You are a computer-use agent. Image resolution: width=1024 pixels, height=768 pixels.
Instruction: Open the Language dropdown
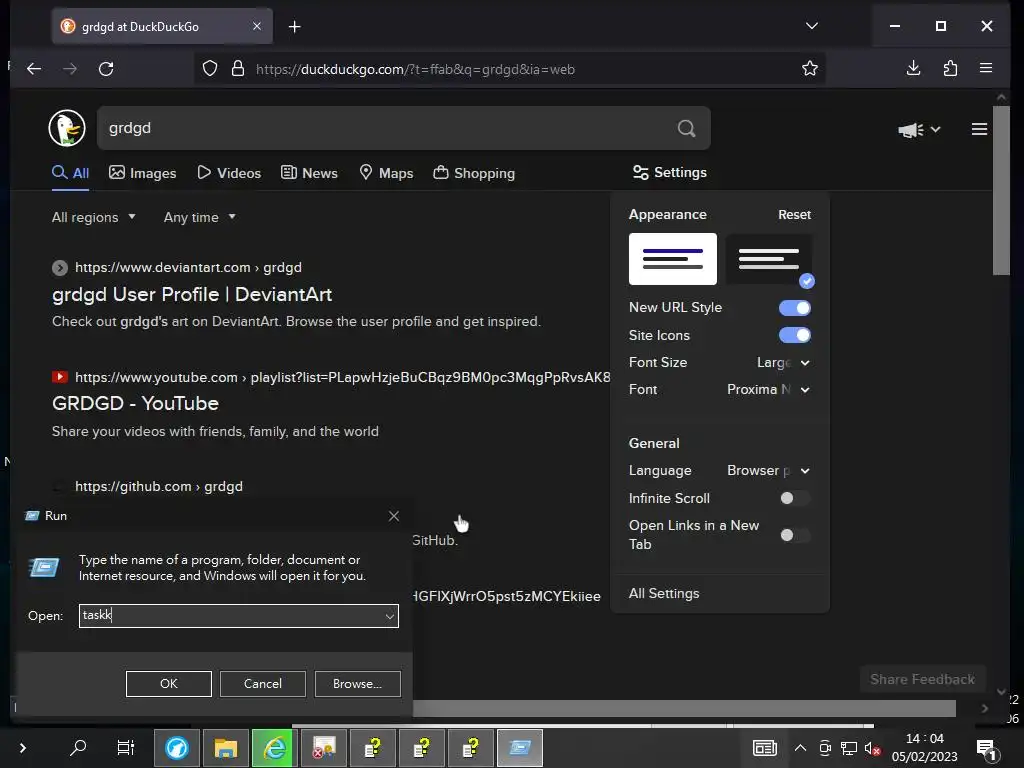pyautogui.click(x=769, y=471)
